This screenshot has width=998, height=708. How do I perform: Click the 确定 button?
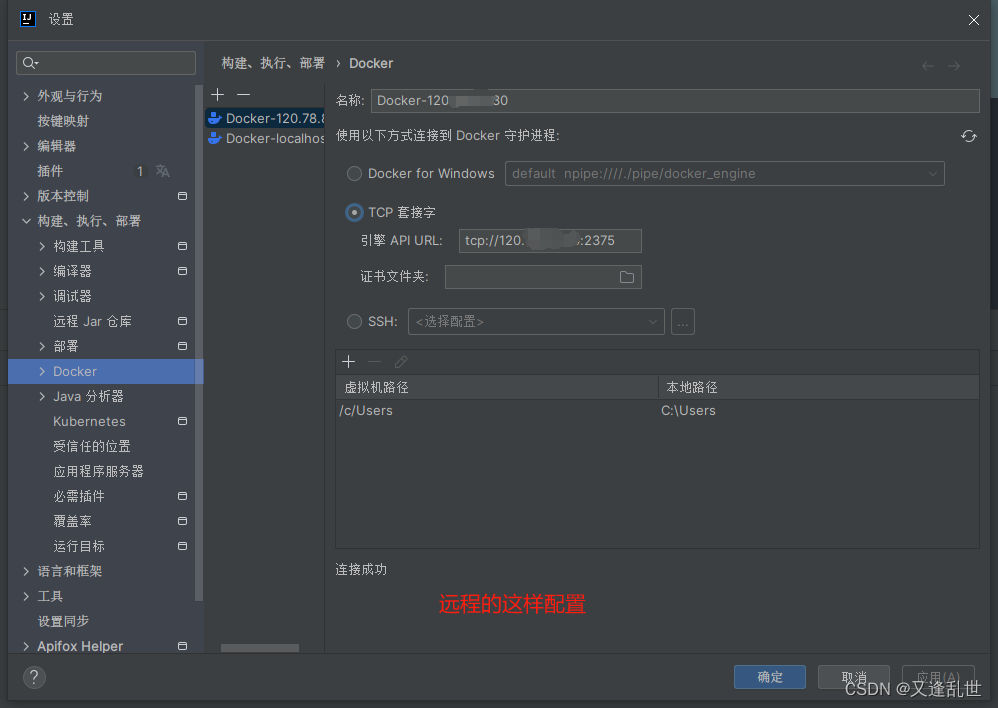[x=770, y=677]
